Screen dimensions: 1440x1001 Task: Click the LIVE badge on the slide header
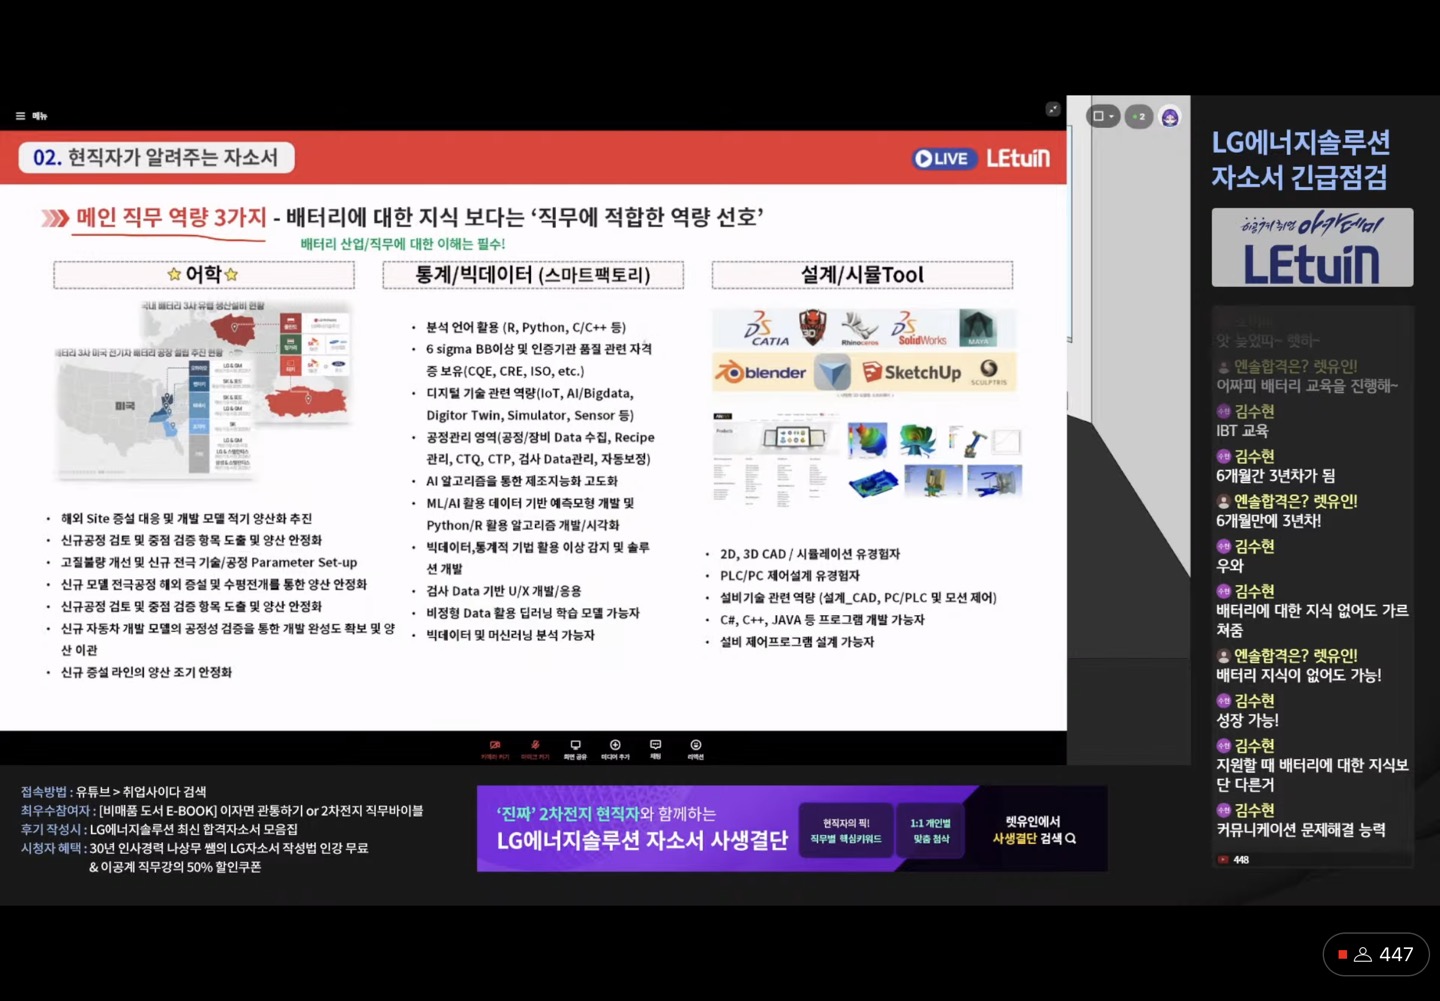tap(943, 158)
